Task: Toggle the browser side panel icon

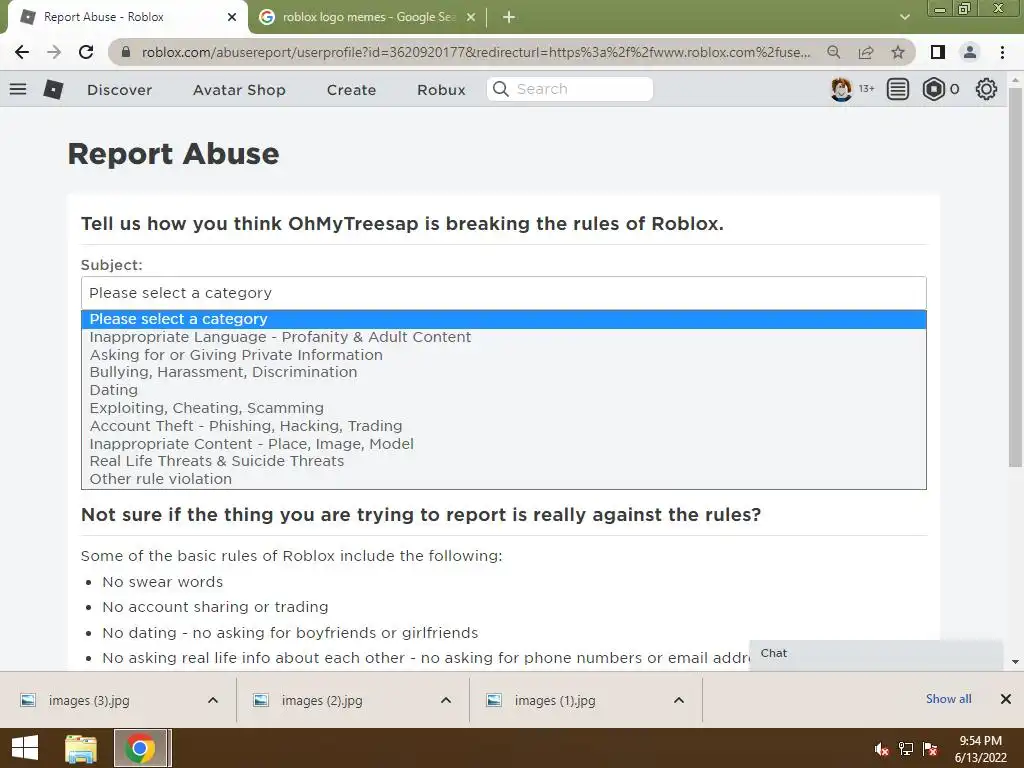Action: [938, 52]
